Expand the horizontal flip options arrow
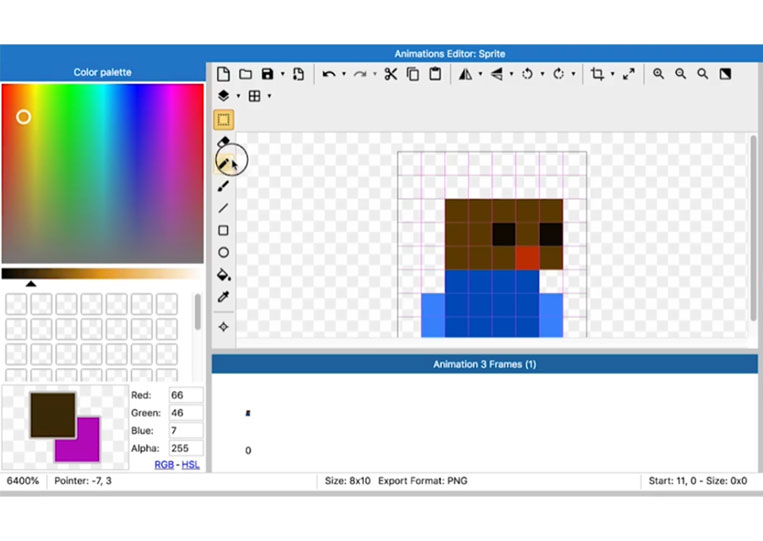The width and height of the screenshot is (763, 541). tap(480, 74)
